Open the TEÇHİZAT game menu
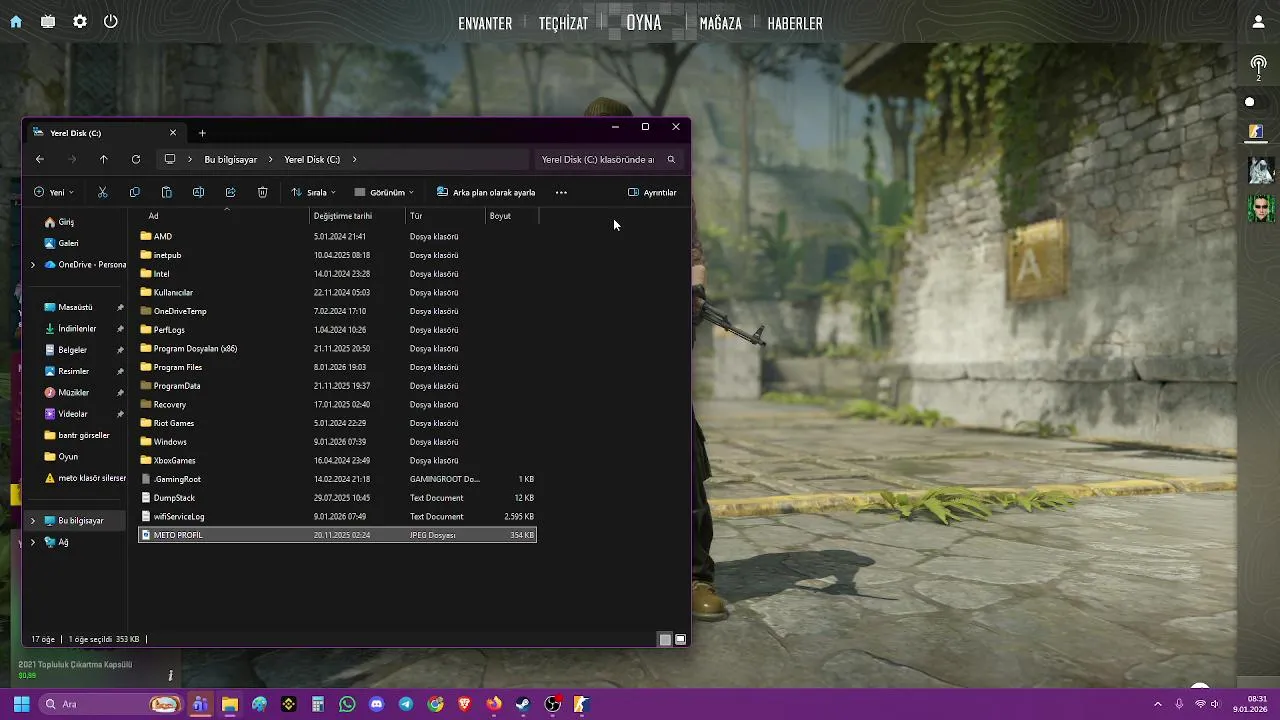1280x720 pixels. [563, 23]
